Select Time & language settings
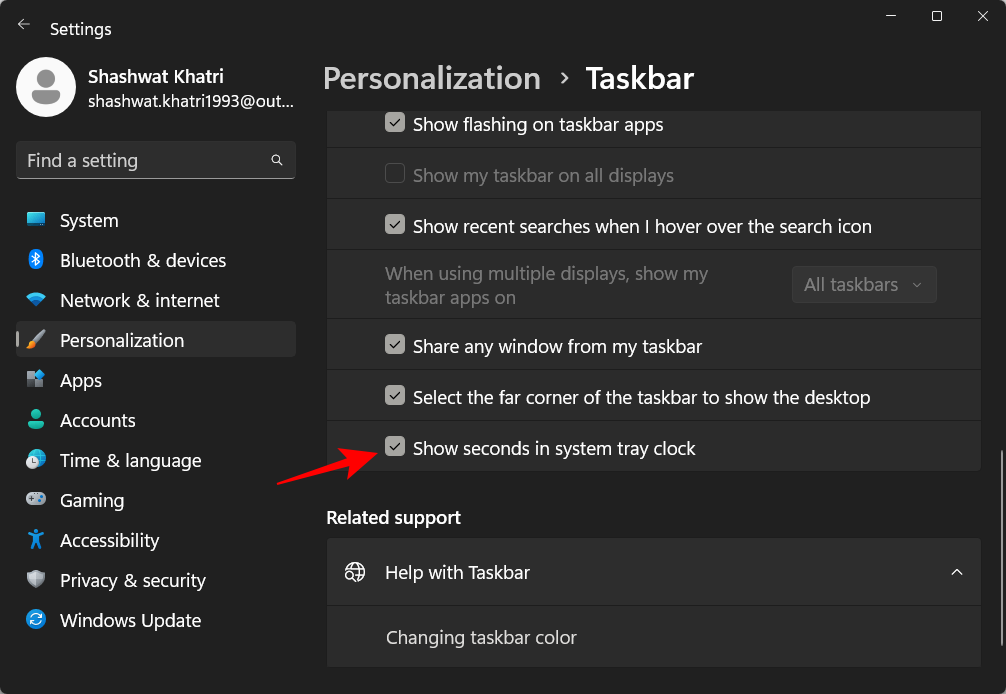This screenshot has height=694, width=1006. tap(129, 460)
